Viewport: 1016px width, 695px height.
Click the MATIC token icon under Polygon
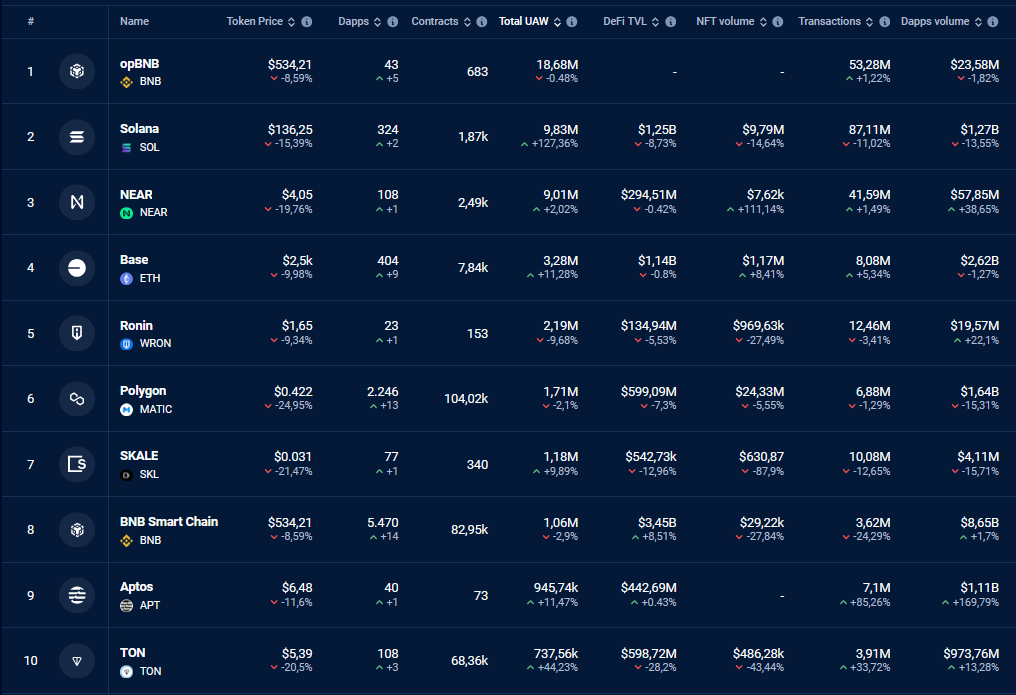click(126, 409)
